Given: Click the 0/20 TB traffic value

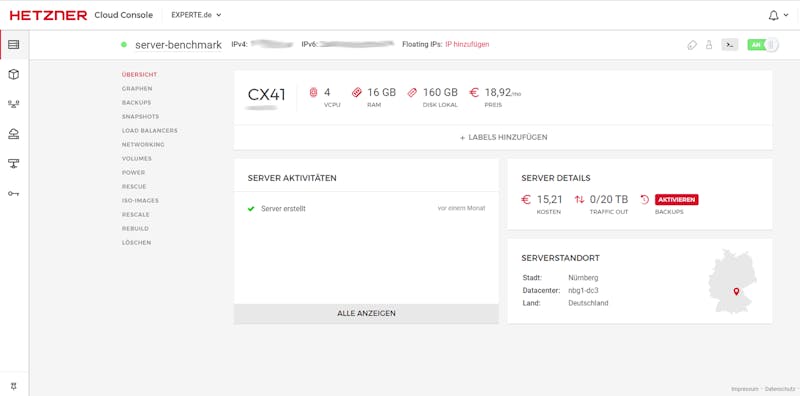Looking at the screenshot, I should click(609, 200).
